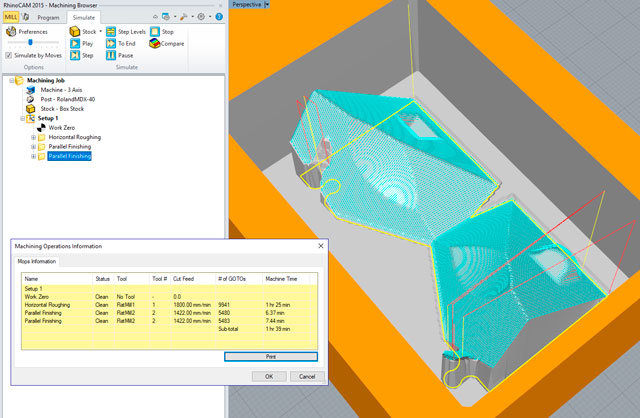This screenshot has width=640, height=418.
Task: Click the Perspectiva viewport title
Action: point(247,4)
